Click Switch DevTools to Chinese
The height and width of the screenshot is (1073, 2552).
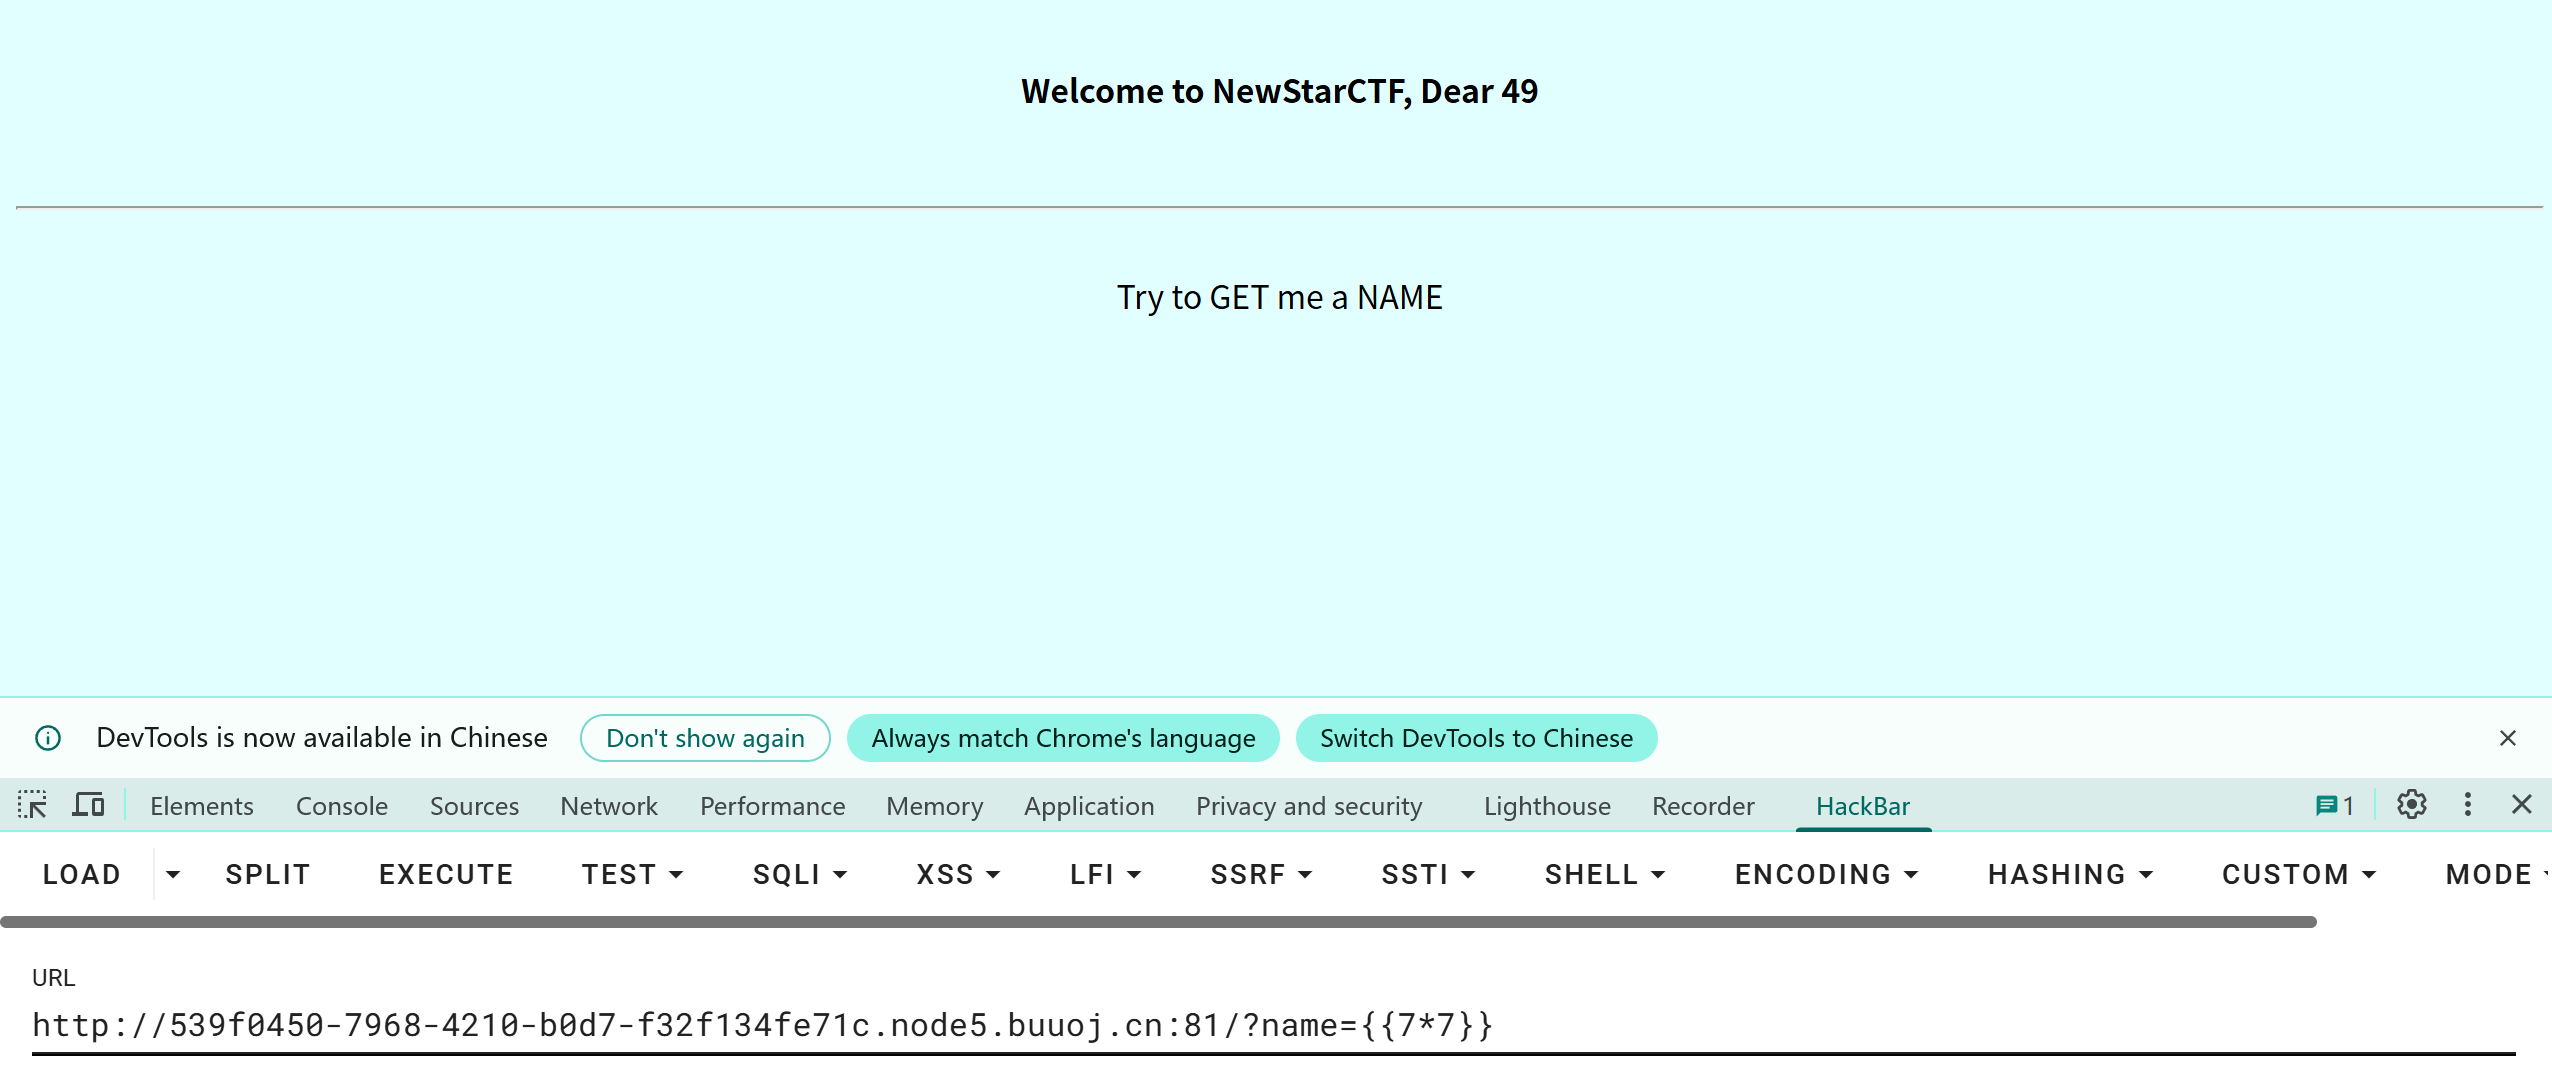[1476, 738]
